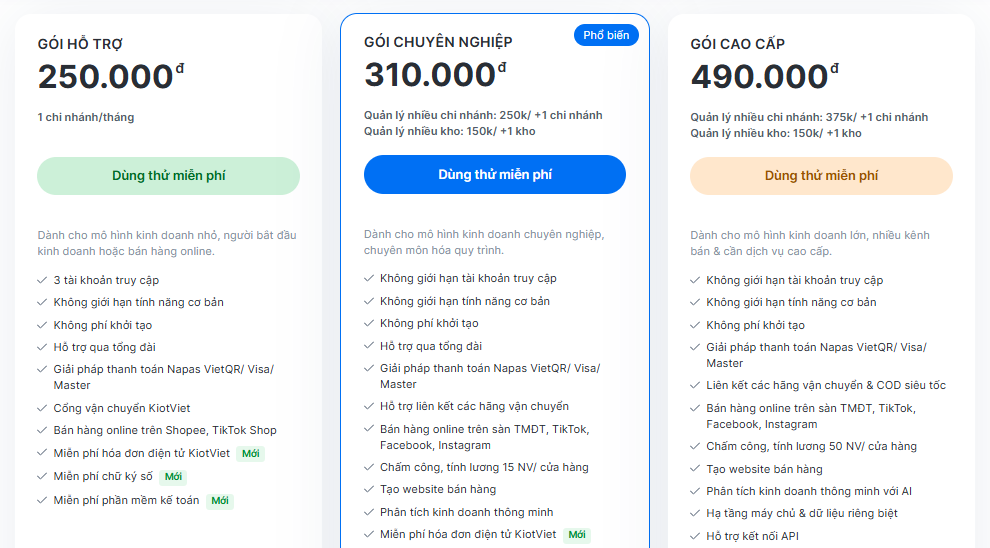Click "Bán hàng online trên Shopee, TikTok Shop" text
990x548 pixels.
165,430
